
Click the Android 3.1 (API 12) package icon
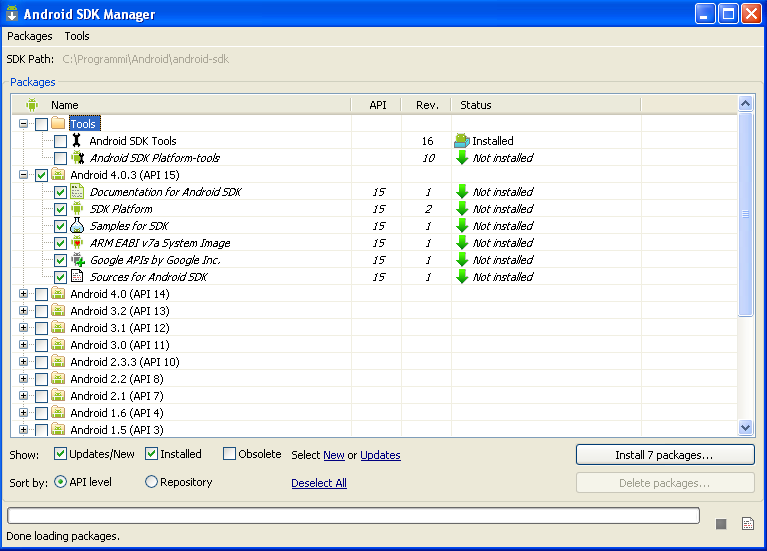[x=58, y=327]
